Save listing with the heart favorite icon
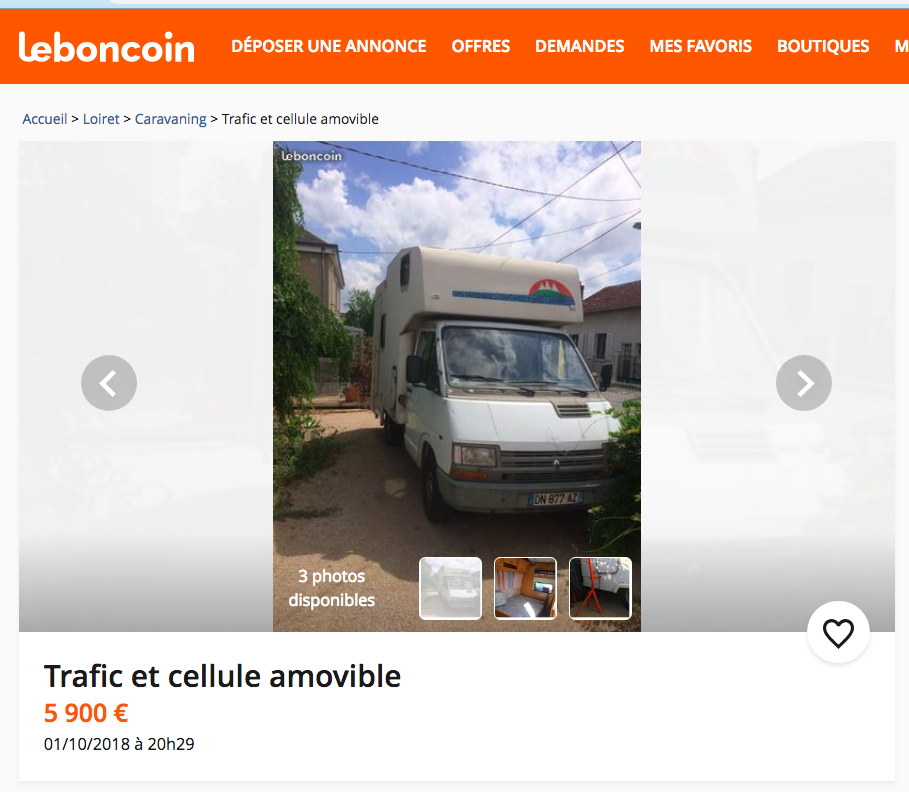The image size is (909, 792). (x=838, y=633)
